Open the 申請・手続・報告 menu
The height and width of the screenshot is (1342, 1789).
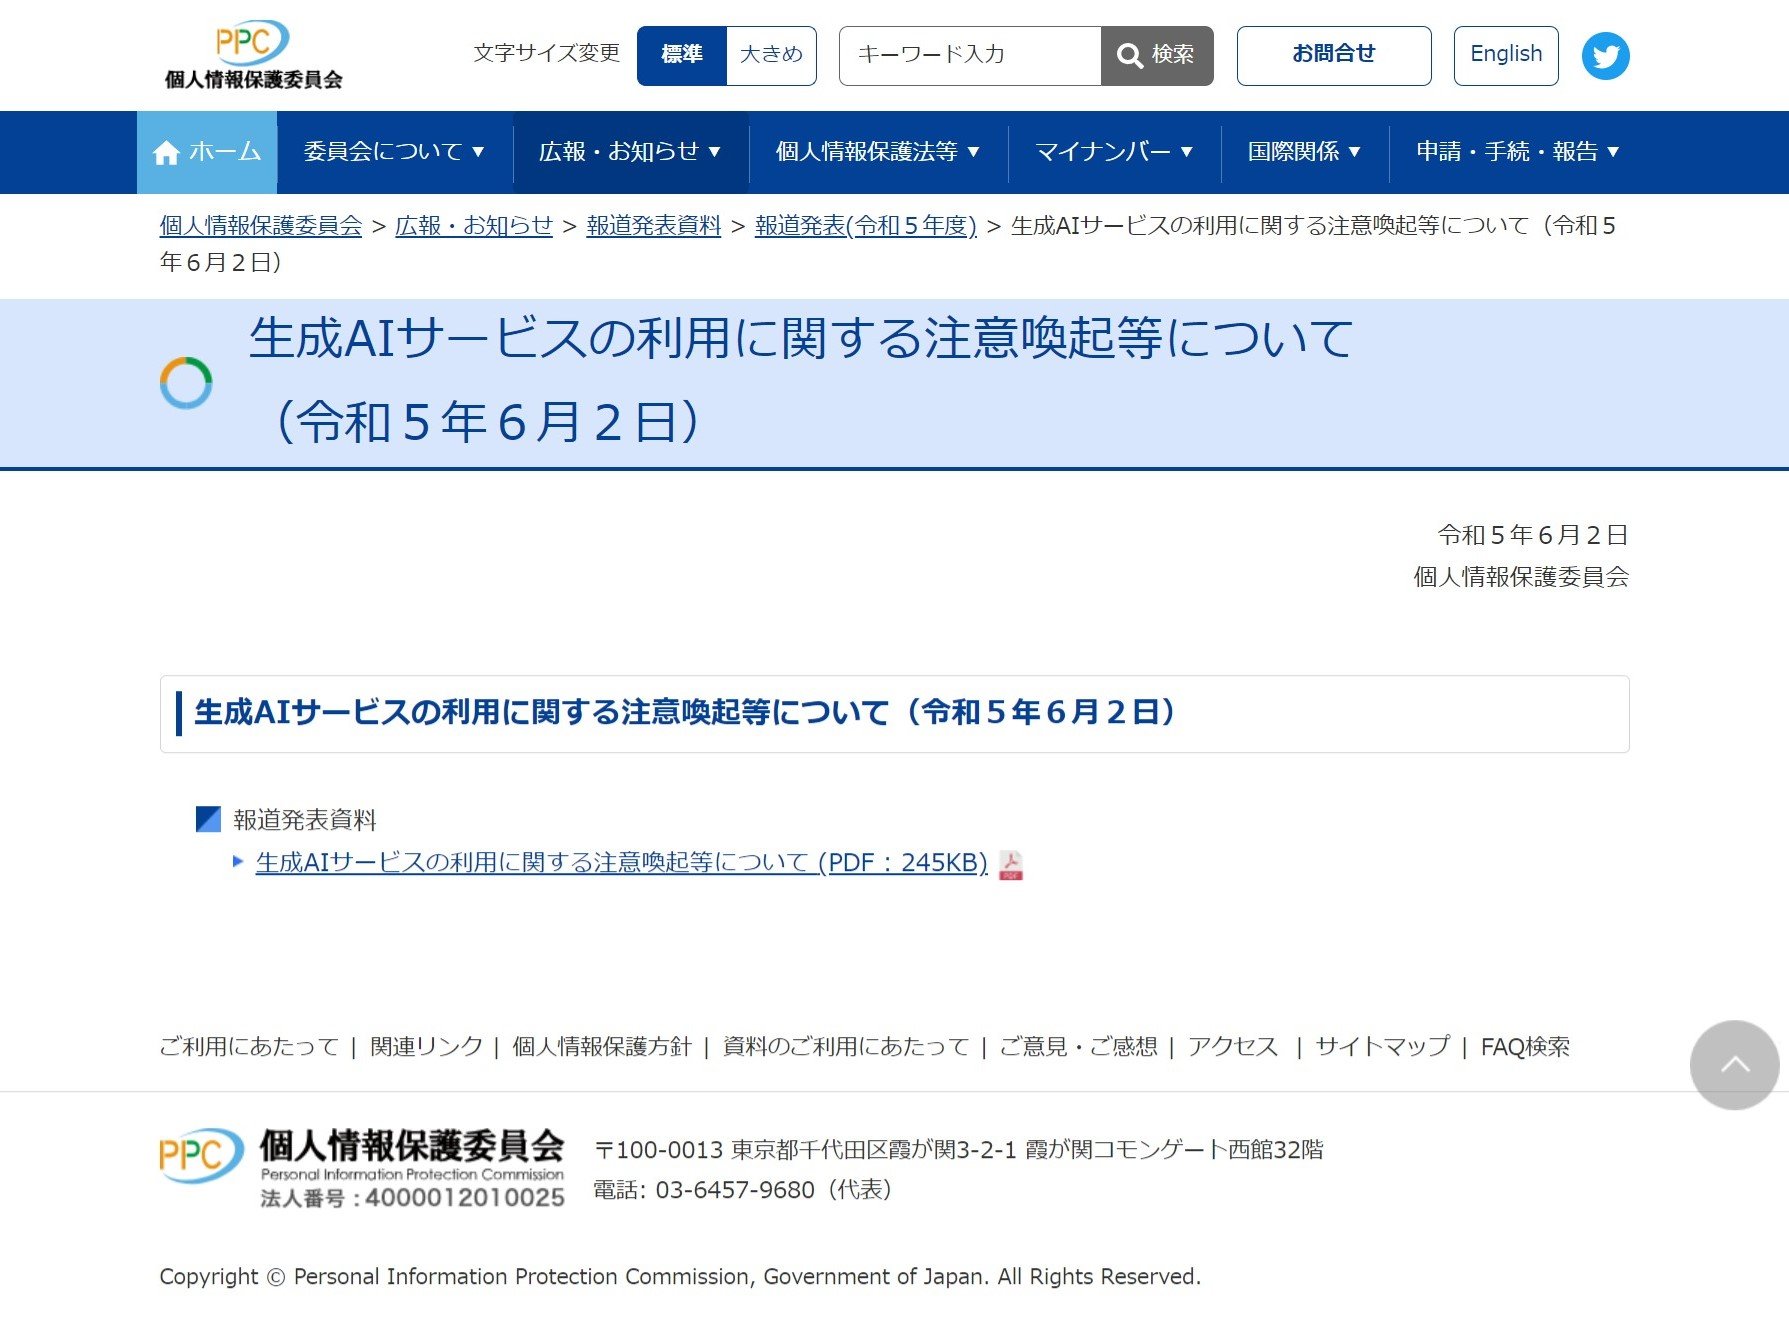(1517, 152)
